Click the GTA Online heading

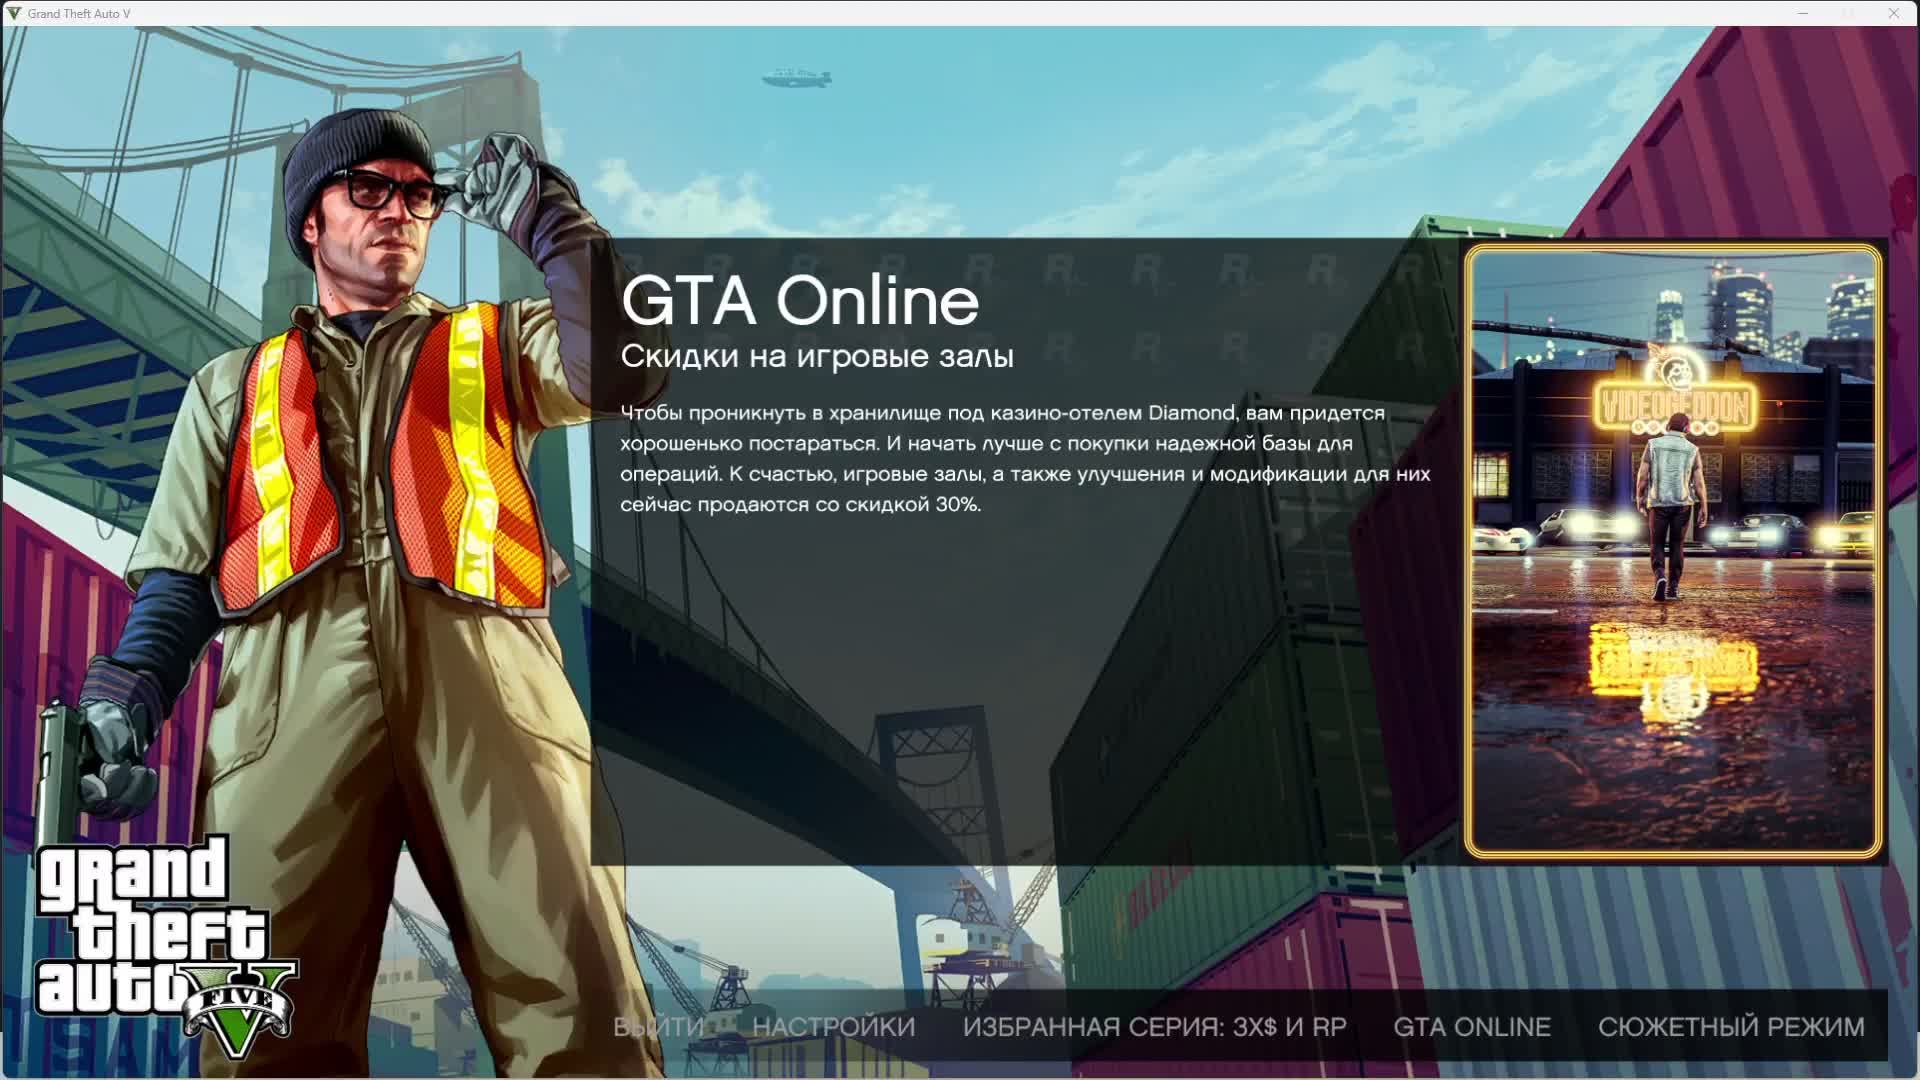[x=800, y=301]
